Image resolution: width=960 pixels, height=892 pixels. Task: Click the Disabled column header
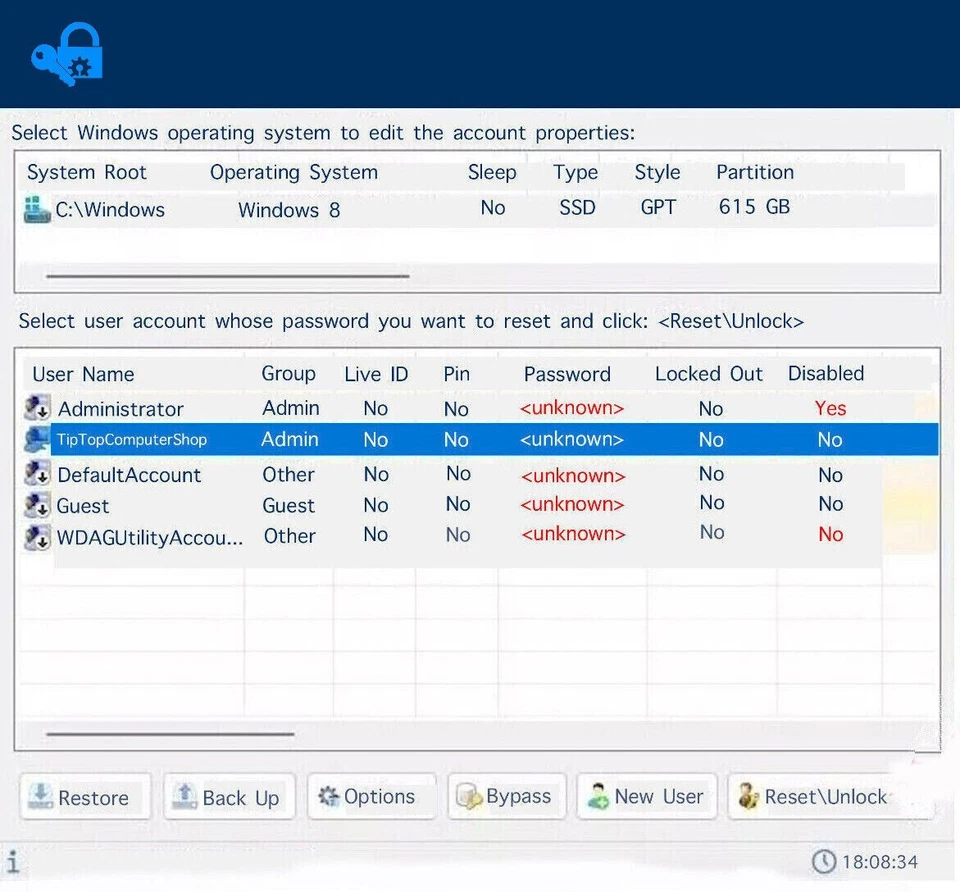(825, 374)
